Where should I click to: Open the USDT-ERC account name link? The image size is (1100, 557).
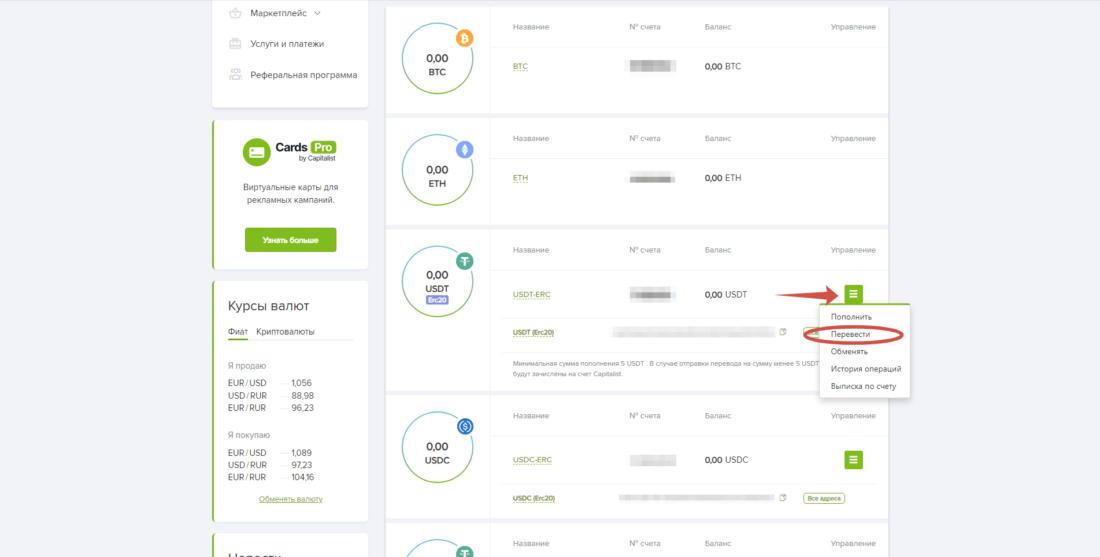[x=532, y=295]
